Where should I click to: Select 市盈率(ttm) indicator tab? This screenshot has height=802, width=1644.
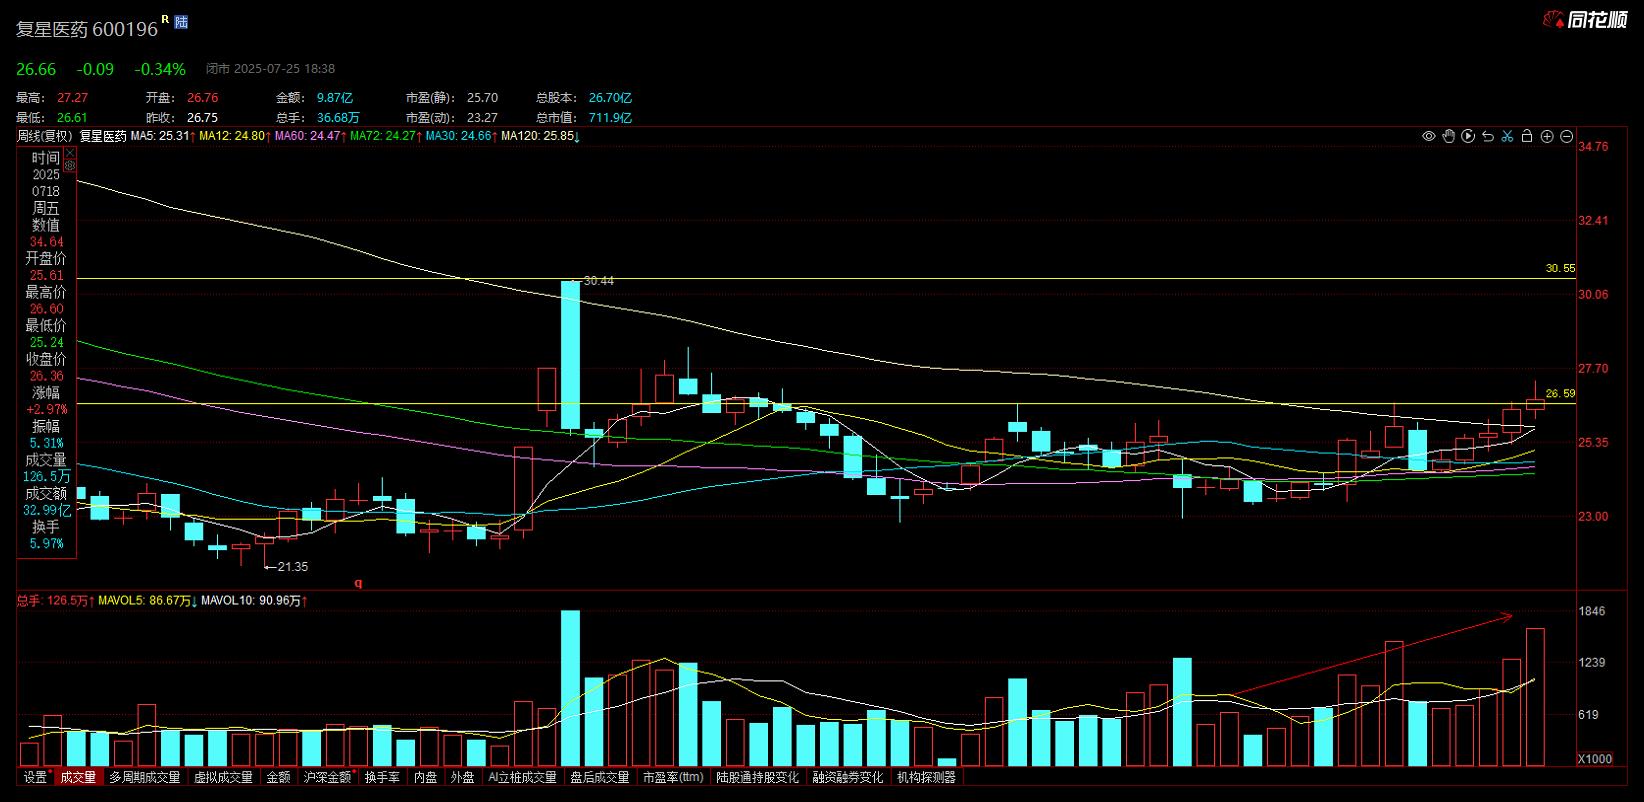pos(673,777)
